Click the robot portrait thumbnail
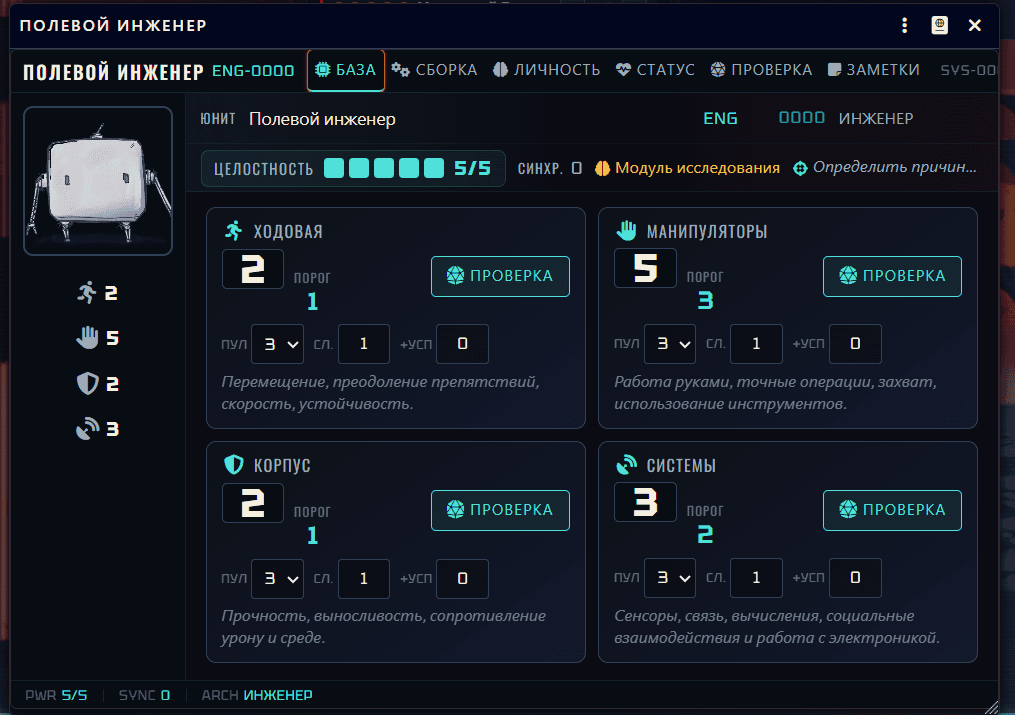Viewport: 1015px width, 715px height. pos(98,181)
